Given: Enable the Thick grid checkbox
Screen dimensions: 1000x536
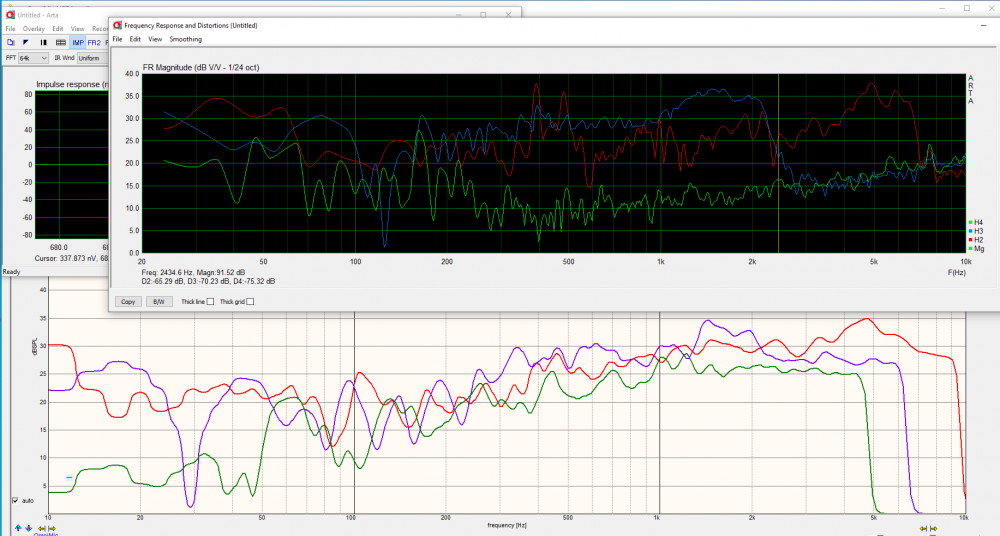Looking at the screenshot, I should (250, 301).
